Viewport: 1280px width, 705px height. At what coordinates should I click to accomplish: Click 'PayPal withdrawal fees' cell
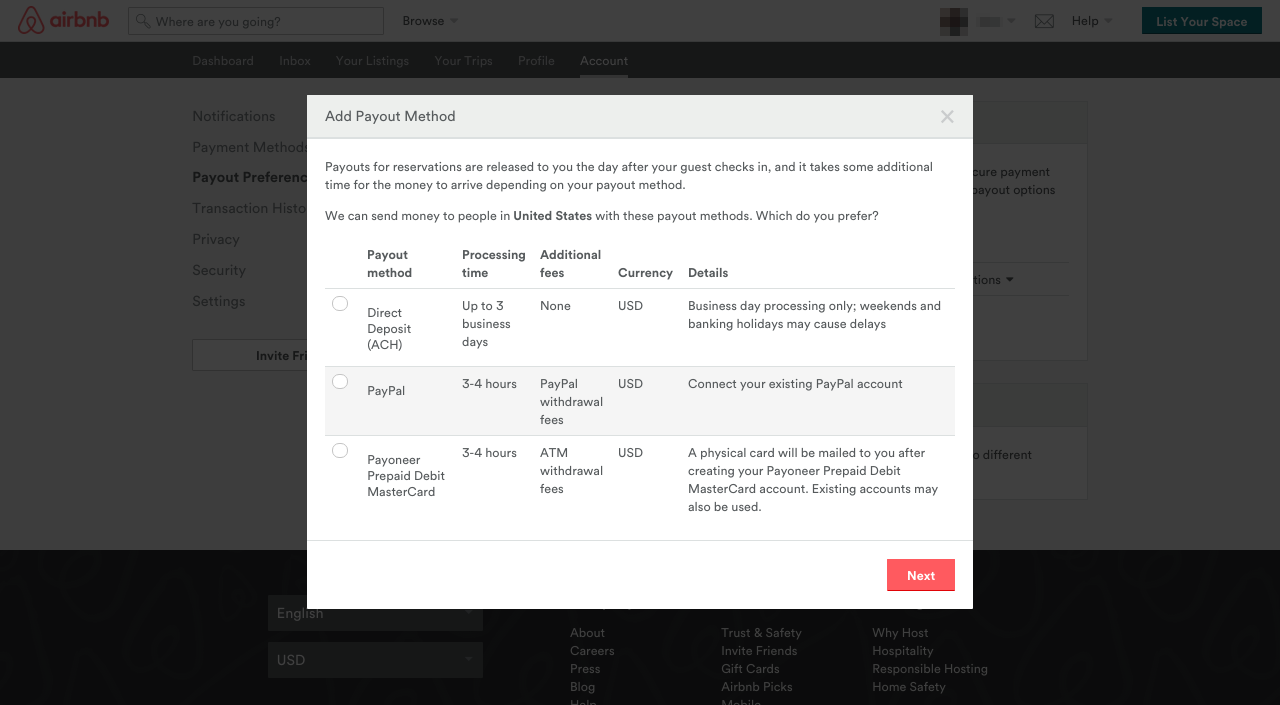click(x=571, y=402)
